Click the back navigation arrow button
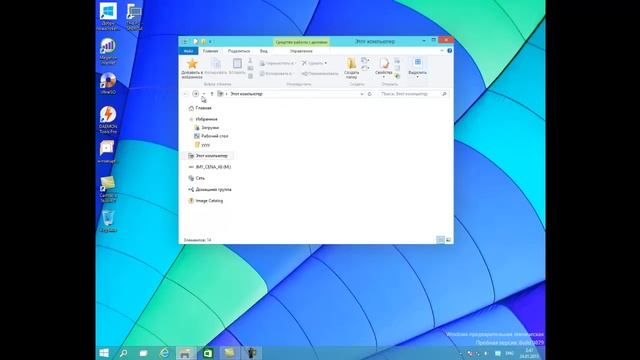Image resolution: width=640 pixels, height=360 pixels. 186,94
